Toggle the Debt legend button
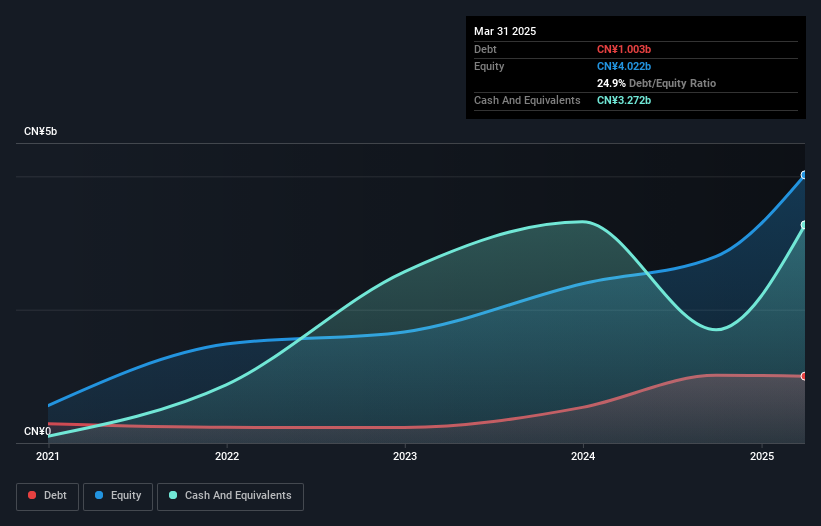This screenshot has height=526, width=821. pos(47,497)
